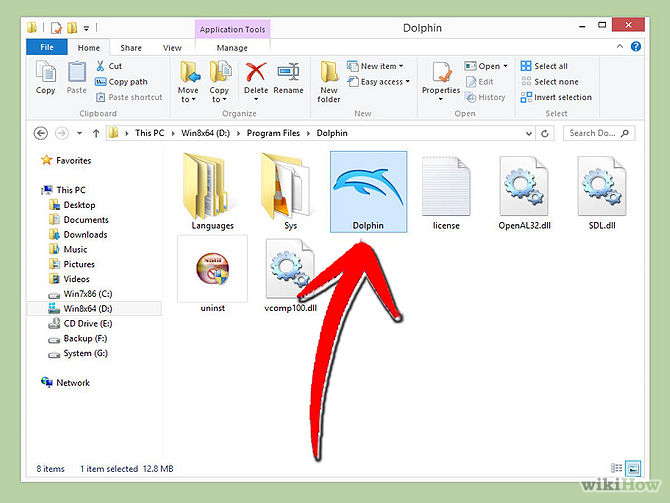Select the vcomp100.dll file
The image size is (670, 503).
click(290, 275)
